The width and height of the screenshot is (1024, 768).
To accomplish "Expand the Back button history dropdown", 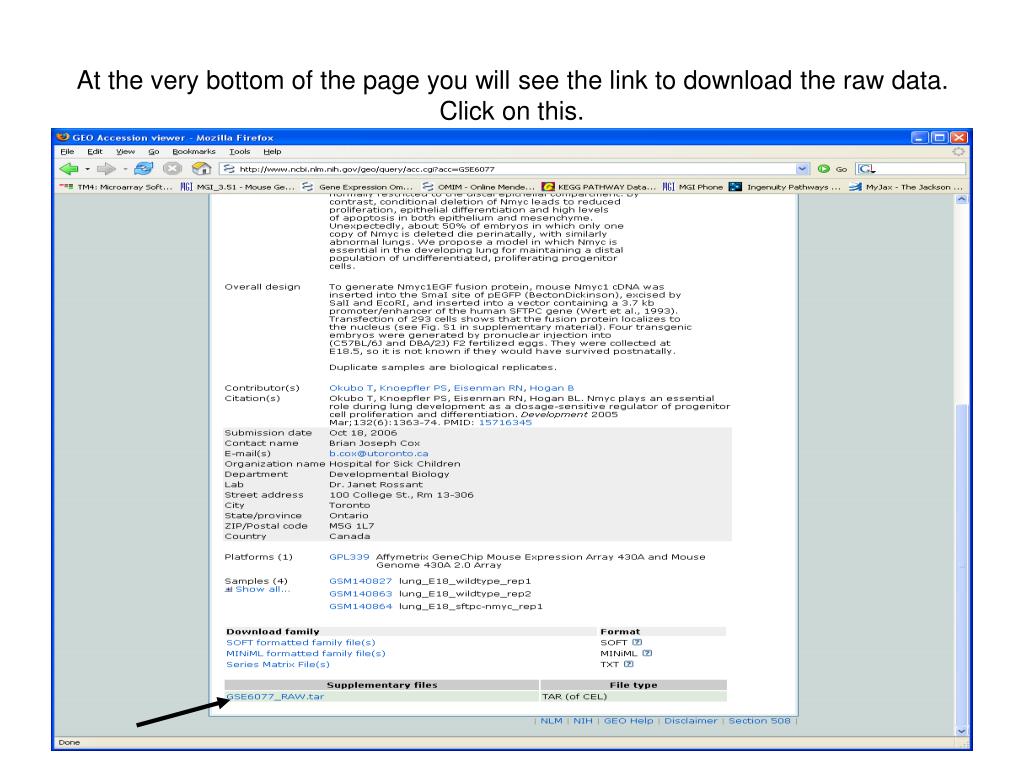I will pyautogui.click(x=88, y=169).
